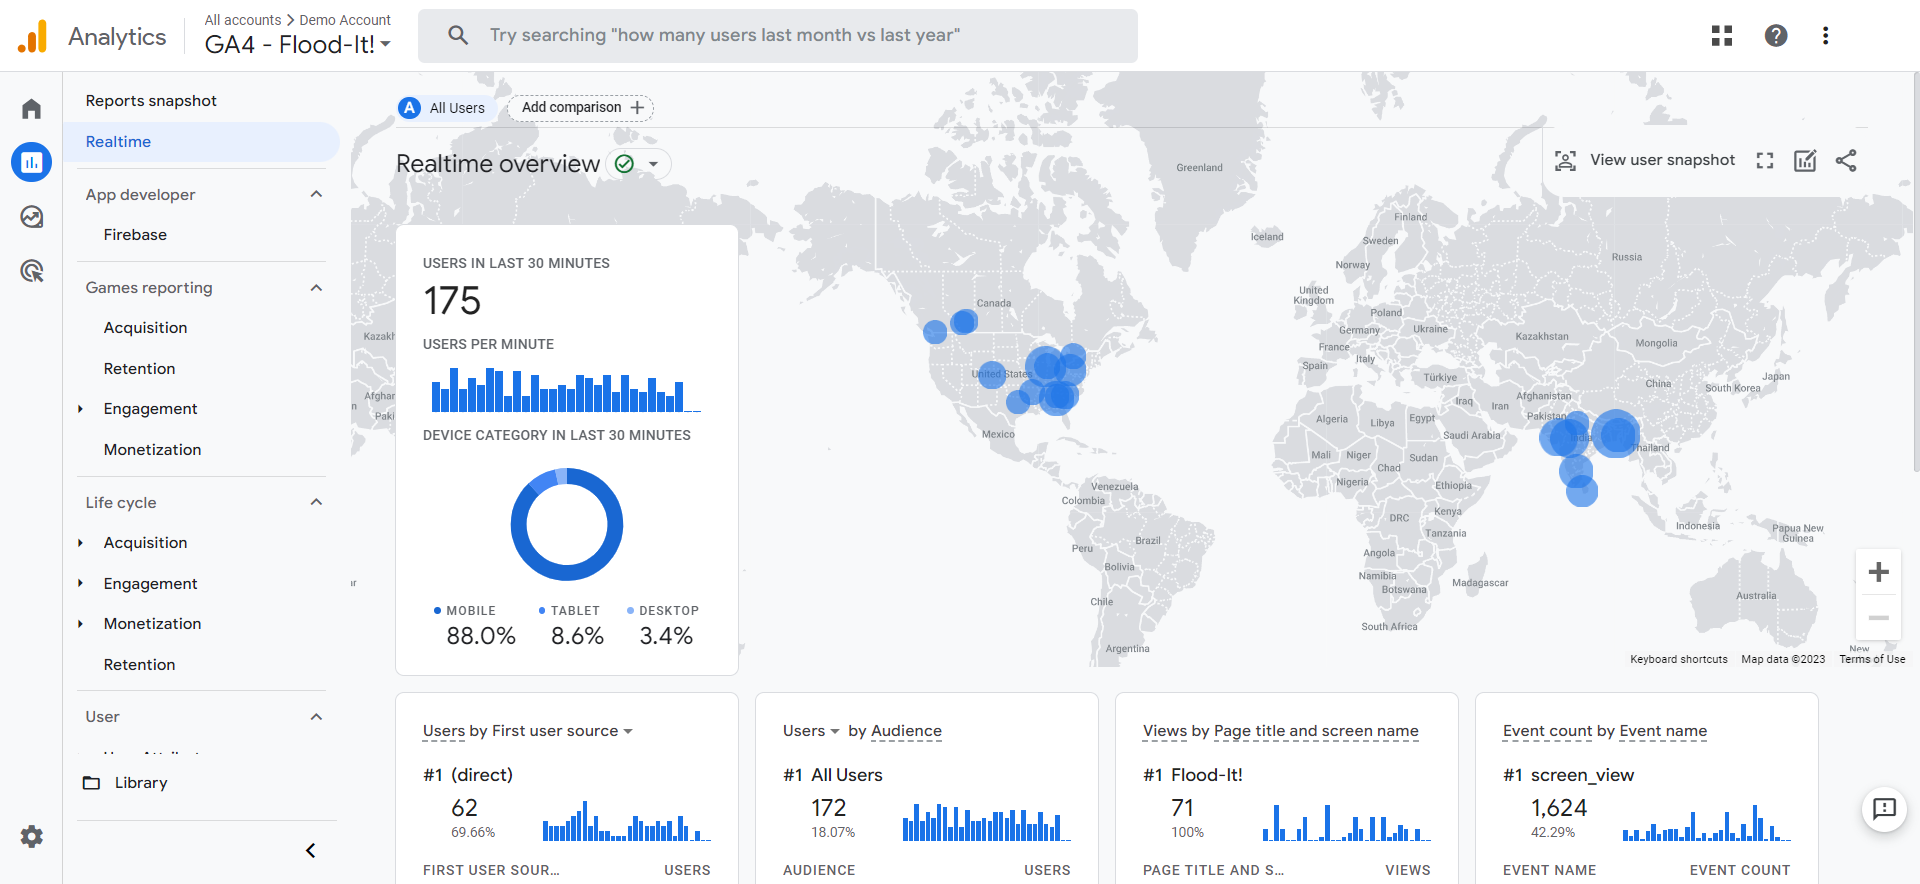Collapse the Games reporting section

click(316, 288)
